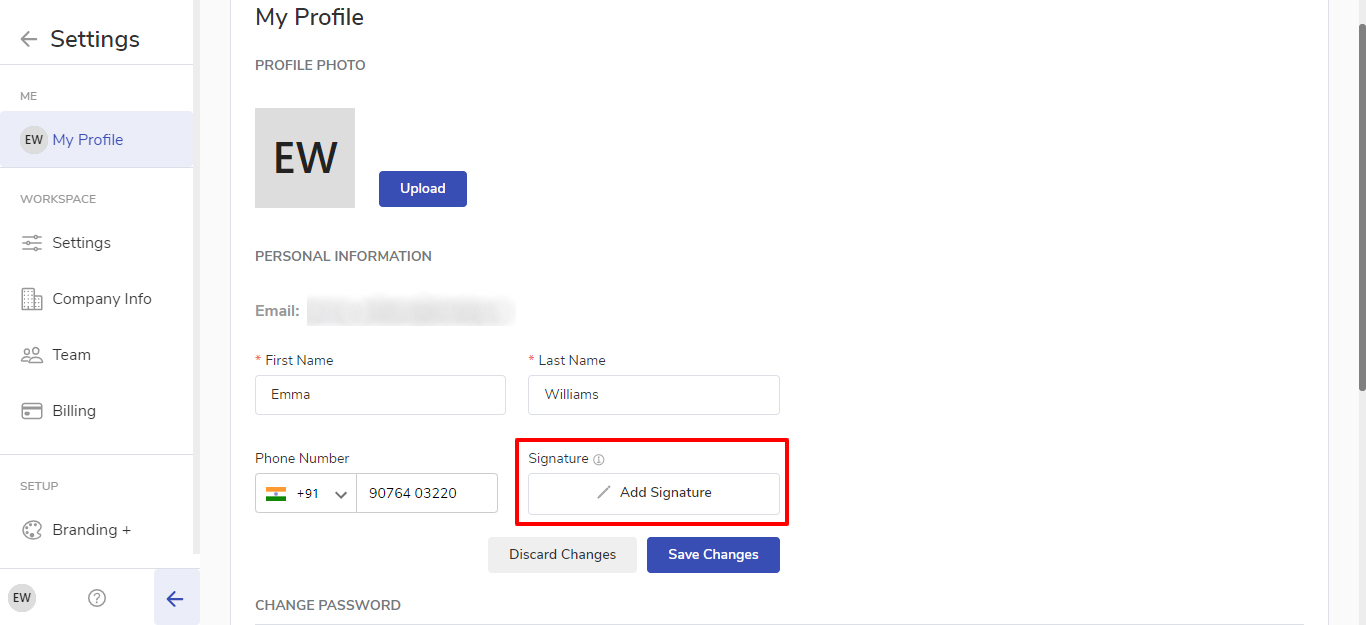Click the back arrow beside Settings title
1366x625 pixels.
(29, 39)
